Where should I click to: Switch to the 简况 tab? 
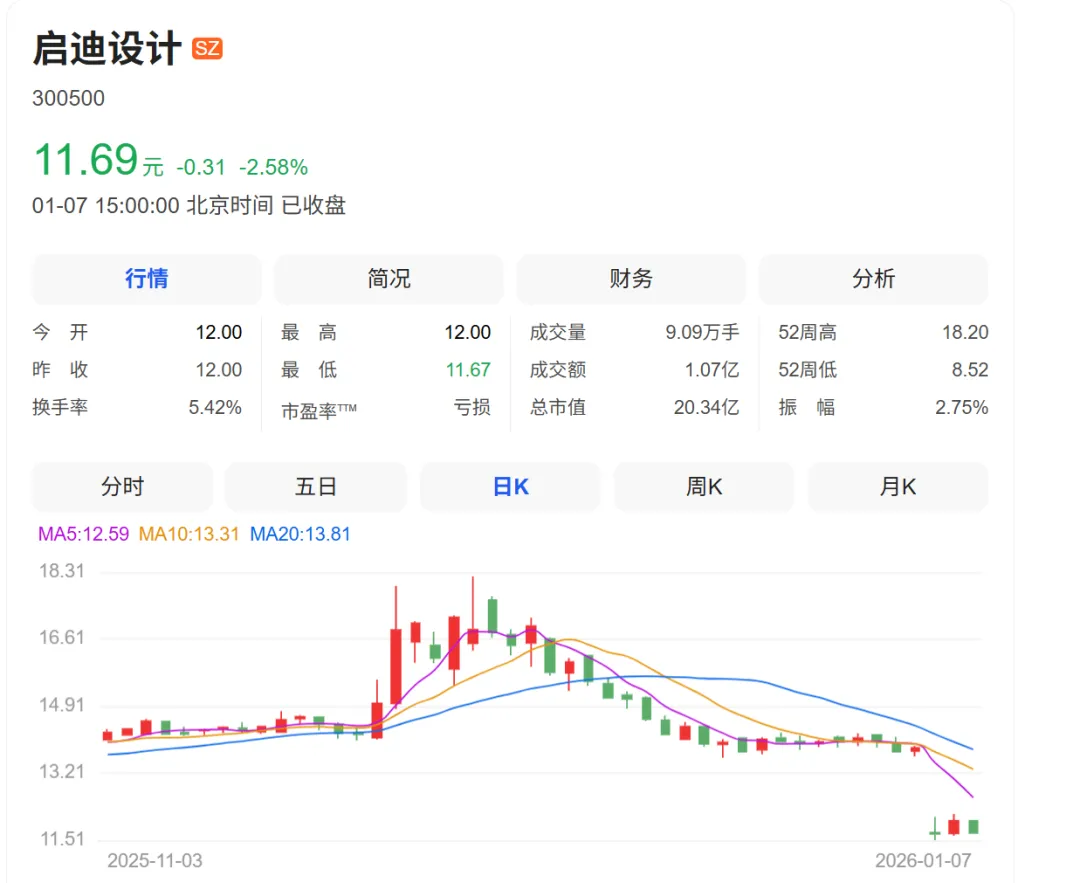point(389,279)
